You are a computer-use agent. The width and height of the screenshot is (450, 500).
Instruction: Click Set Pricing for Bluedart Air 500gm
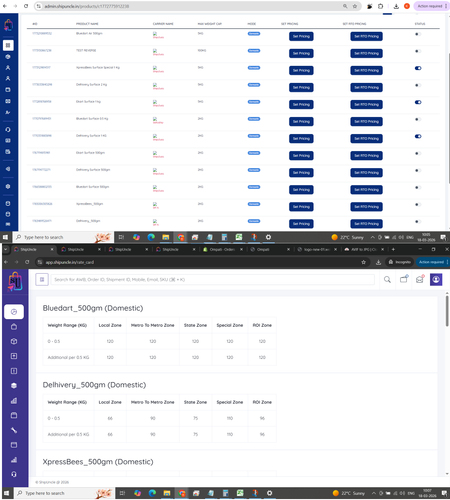click(301, 36)
